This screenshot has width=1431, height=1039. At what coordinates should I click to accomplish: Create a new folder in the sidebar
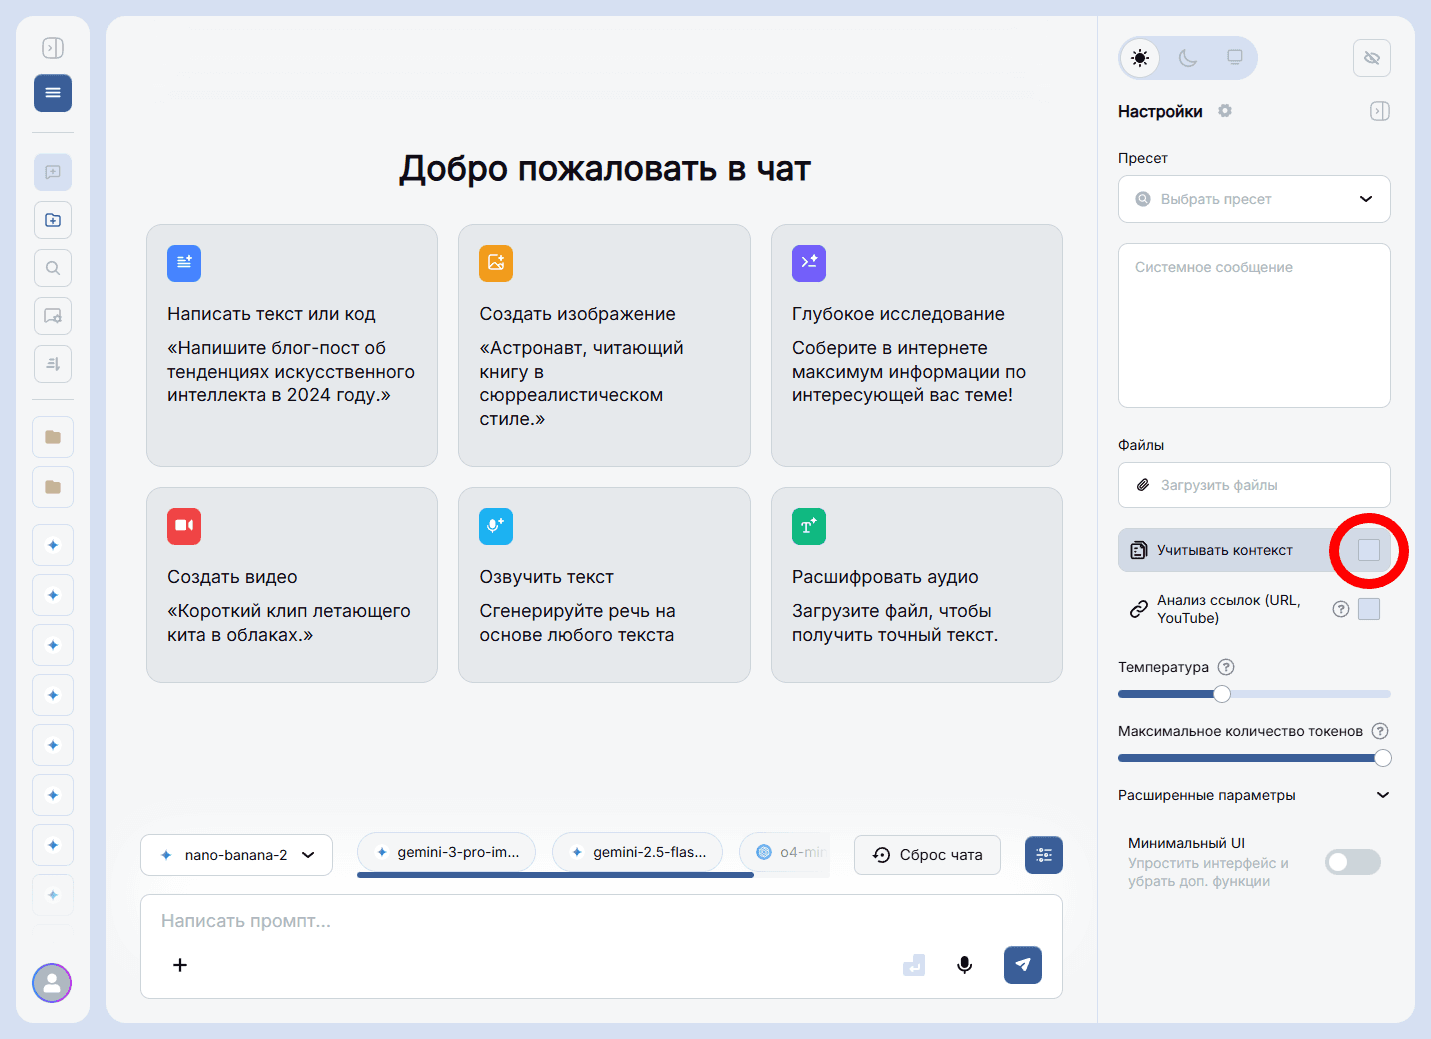pos(52,220)
